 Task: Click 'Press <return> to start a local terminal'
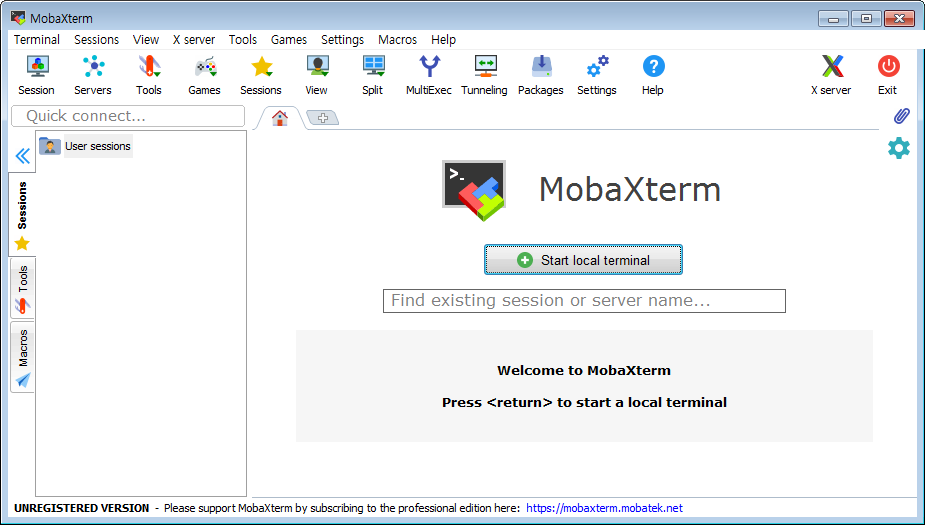pos(584,402)
